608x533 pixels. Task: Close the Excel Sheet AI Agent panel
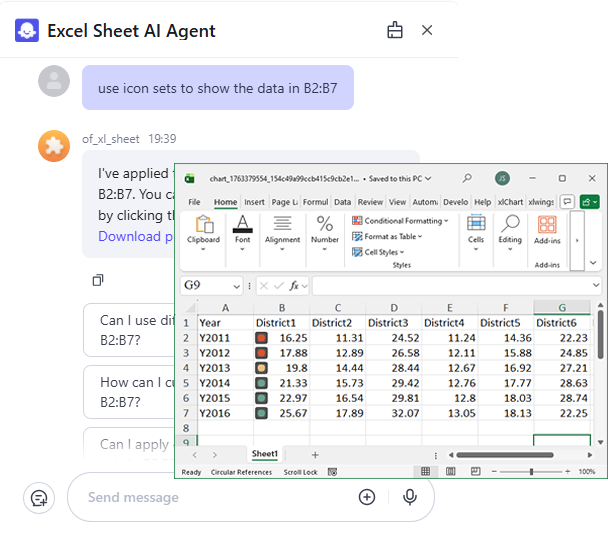(427, 30)
